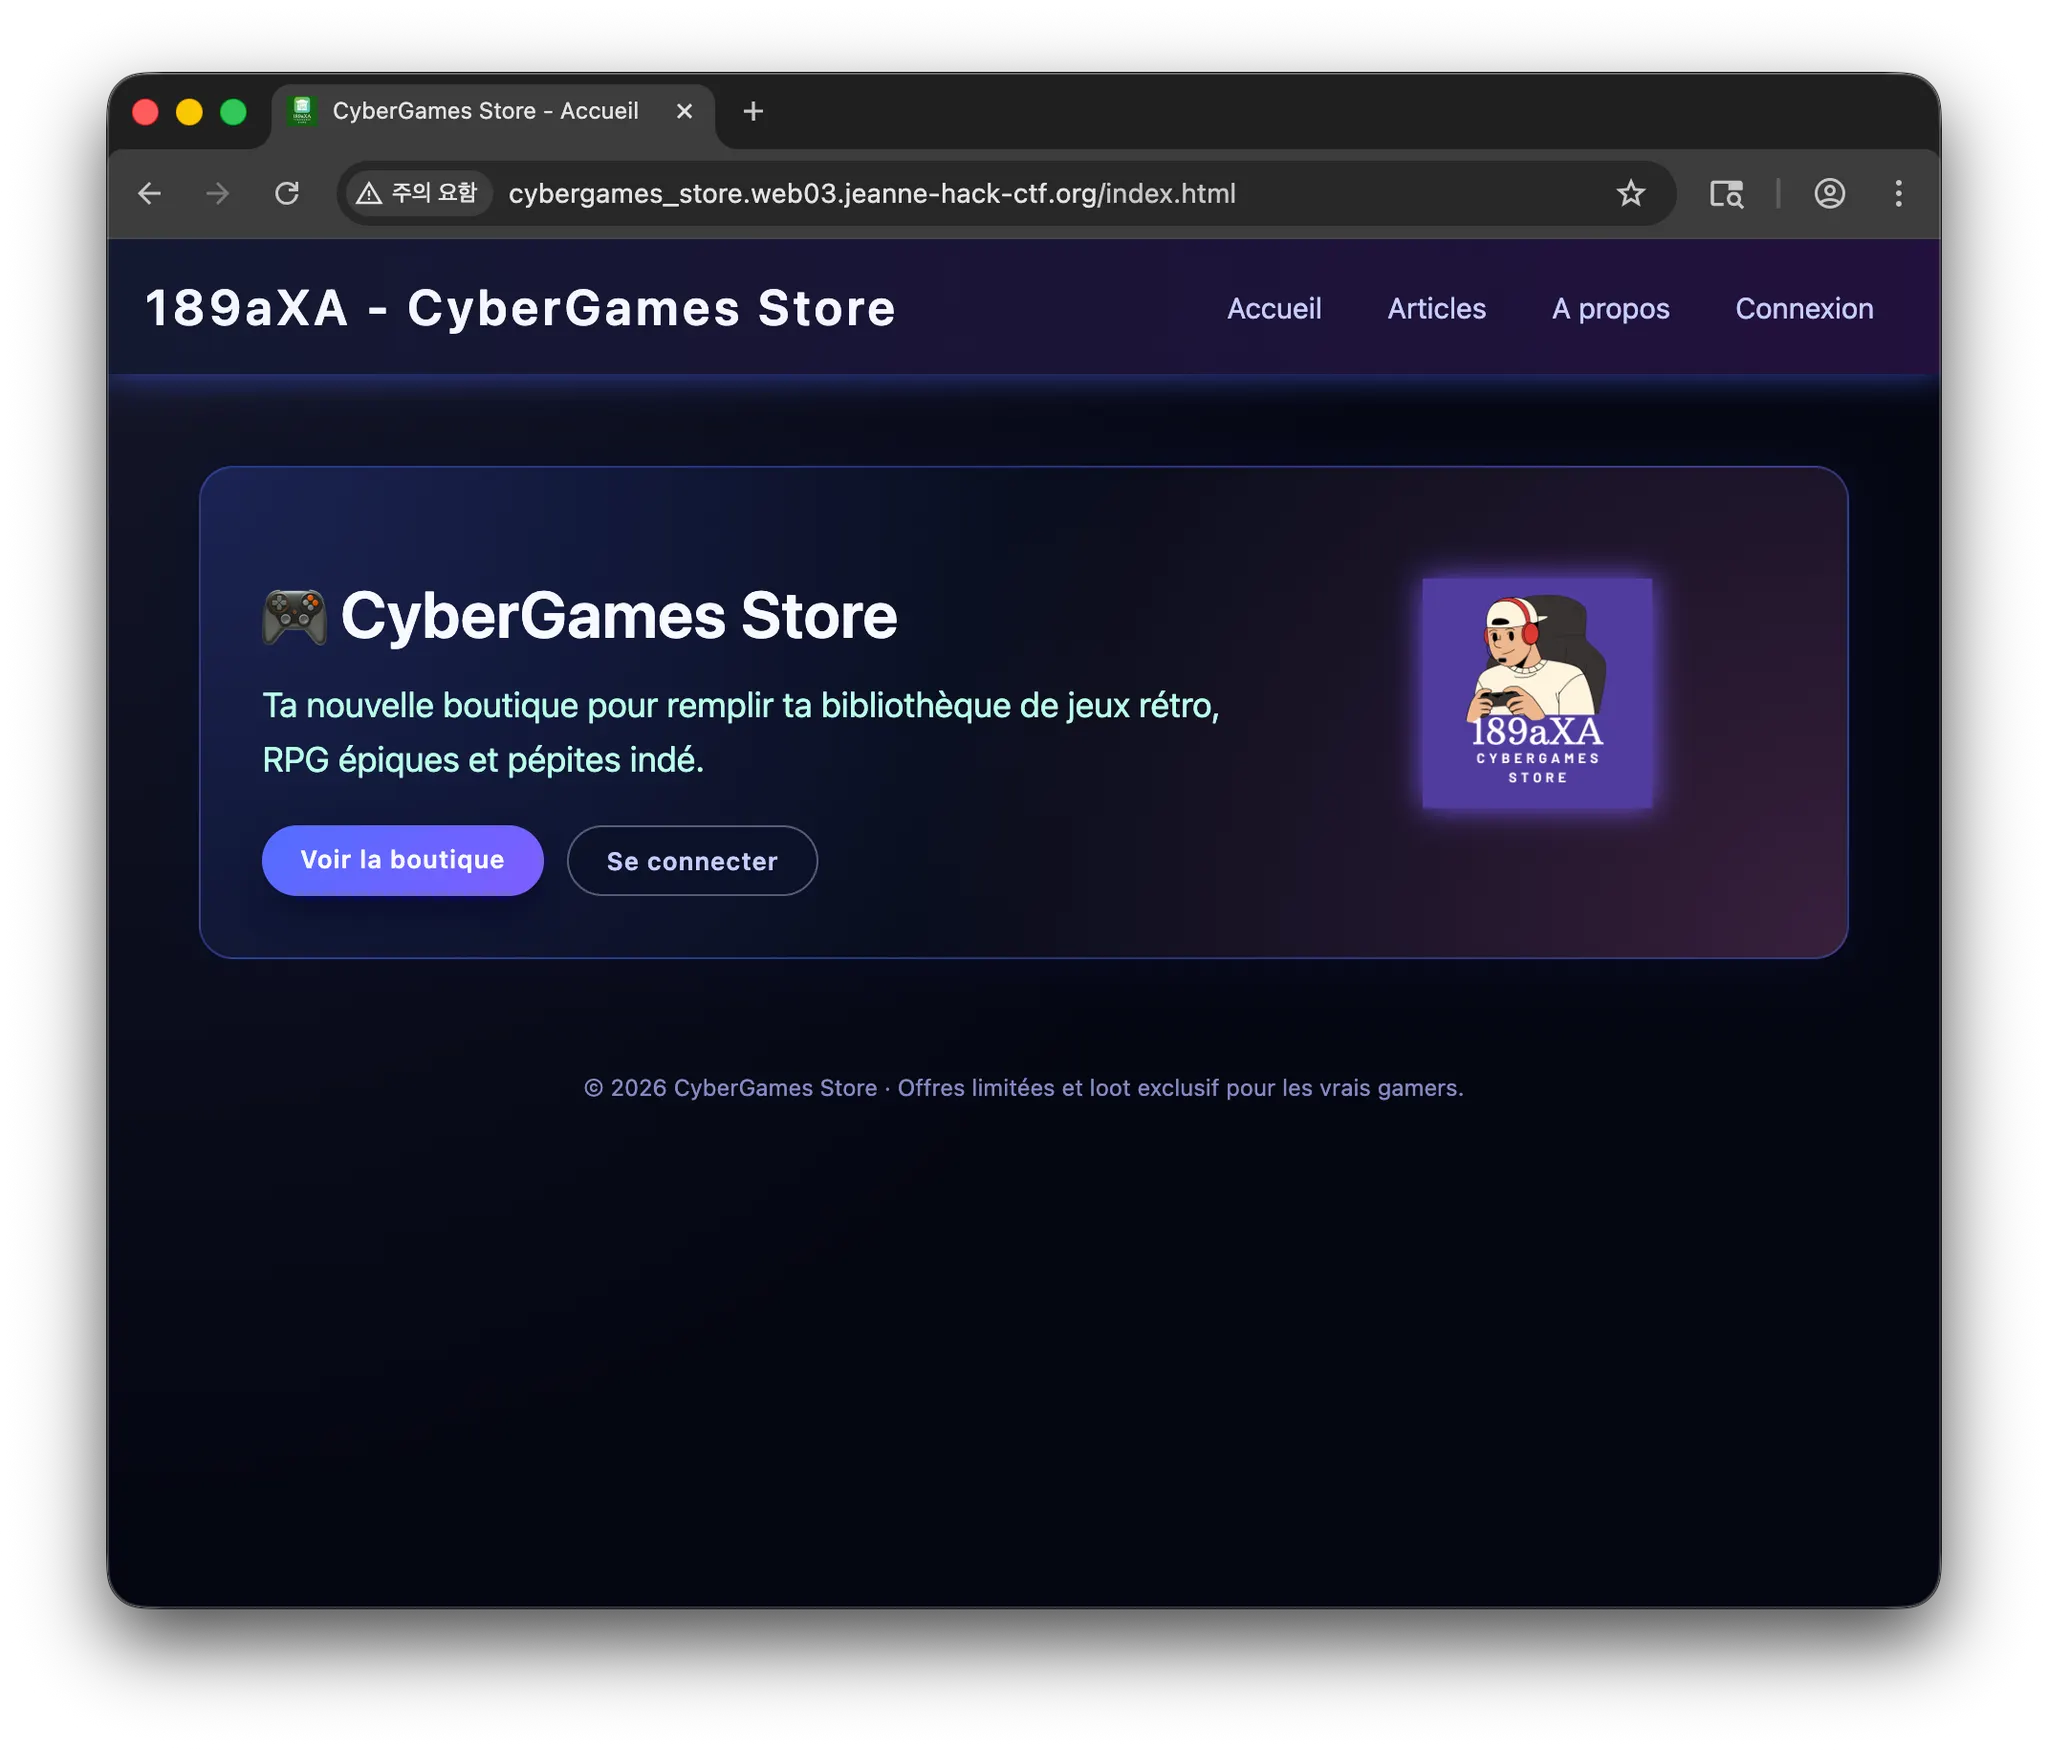Open the Connexion nav link
Viewport: 2048px width, 1750px height.
click(1803, 308)
